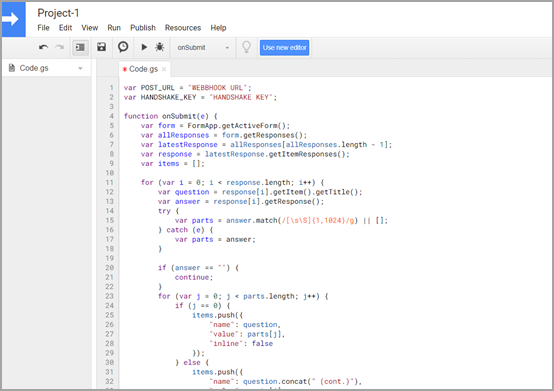Screen dimensions: 554x391
Task: Click question.concat(" (cont.)") on line 32
Action: (x=300, y=381)
